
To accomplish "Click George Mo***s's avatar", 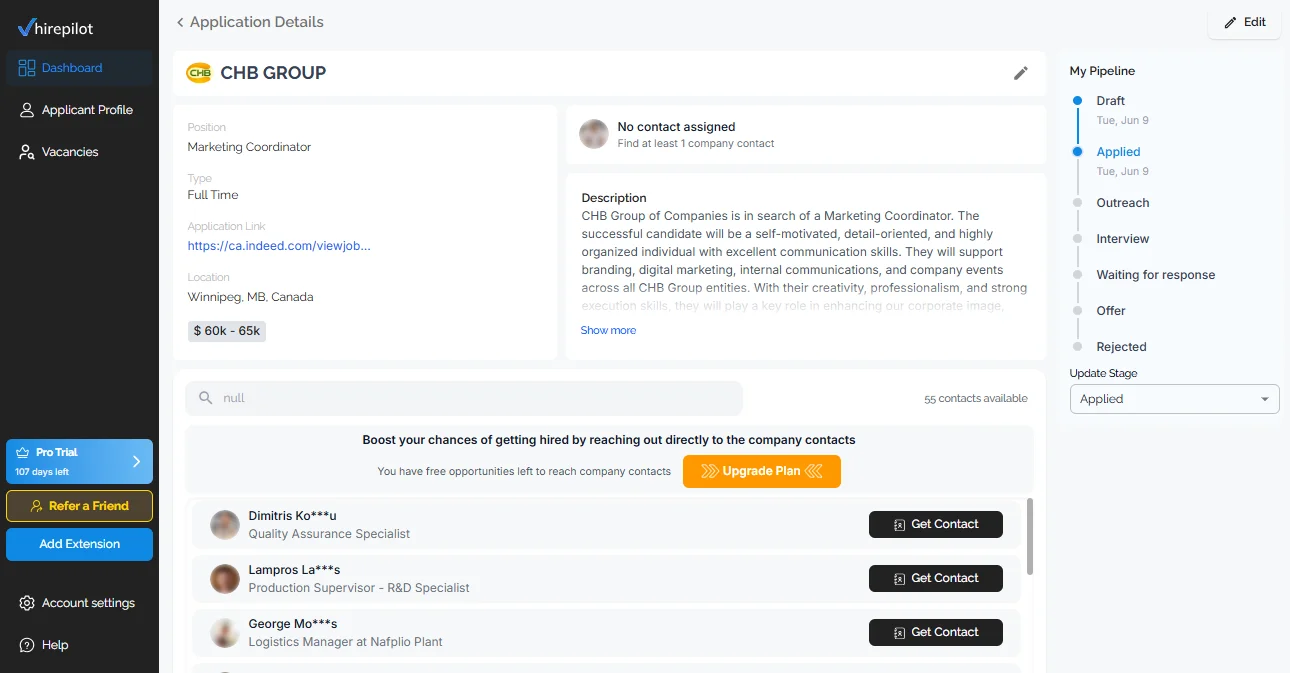I will point(225,632).
